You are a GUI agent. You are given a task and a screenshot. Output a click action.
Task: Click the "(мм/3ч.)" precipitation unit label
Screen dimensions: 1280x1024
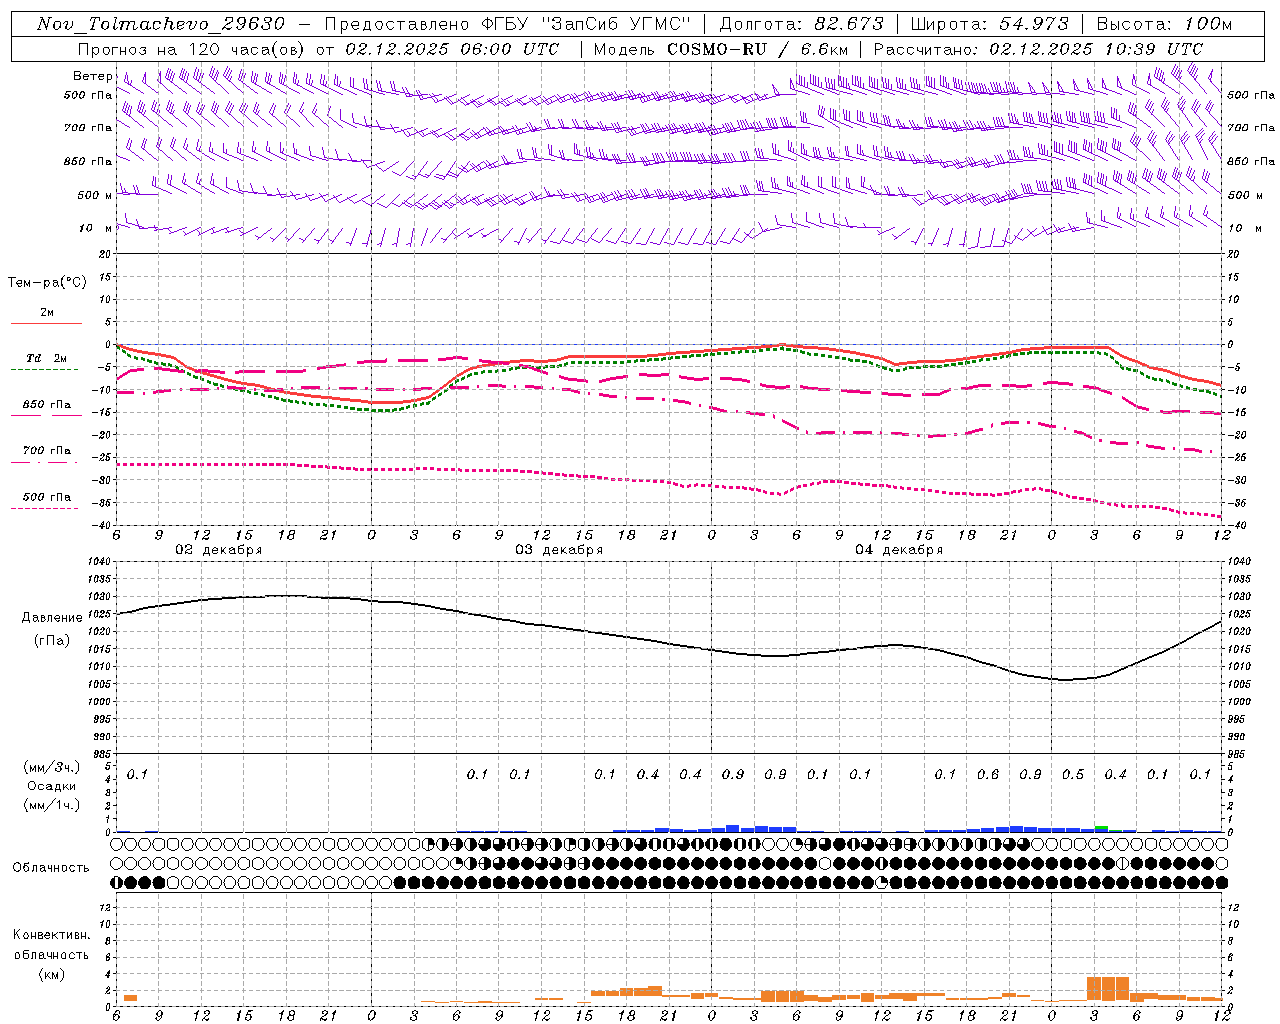[x=51, y=767]
